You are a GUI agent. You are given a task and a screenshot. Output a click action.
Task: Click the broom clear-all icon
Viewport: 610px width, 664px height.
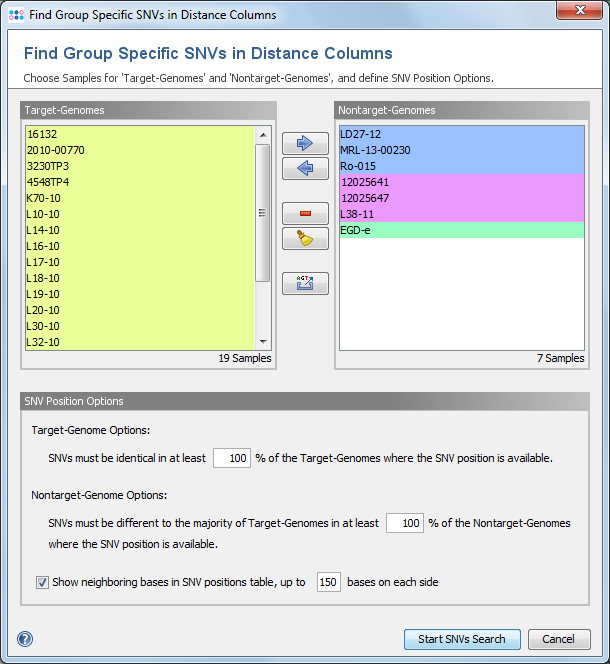[x=305, y=238]
